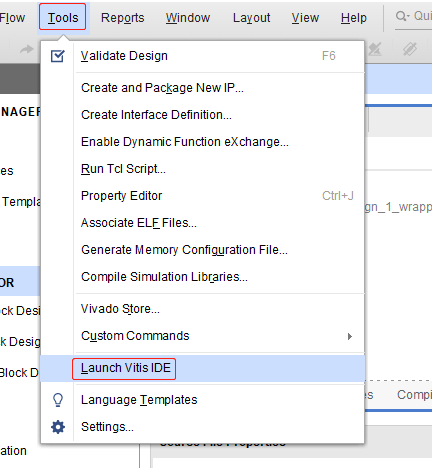Open the Flow menu
432x468 pixels.
(x=12, y=17)
